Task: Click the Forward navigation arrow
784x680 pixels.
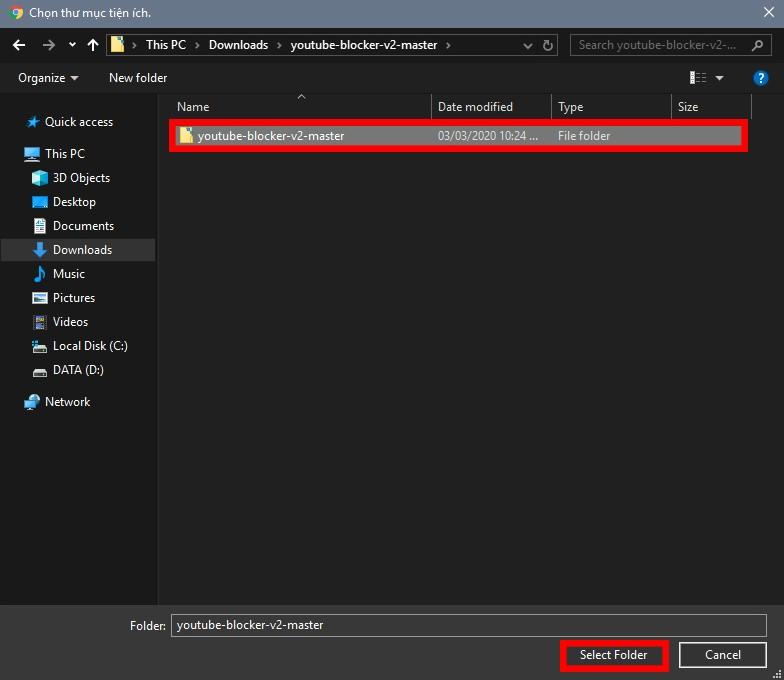Action: click(x=48, y=45)
